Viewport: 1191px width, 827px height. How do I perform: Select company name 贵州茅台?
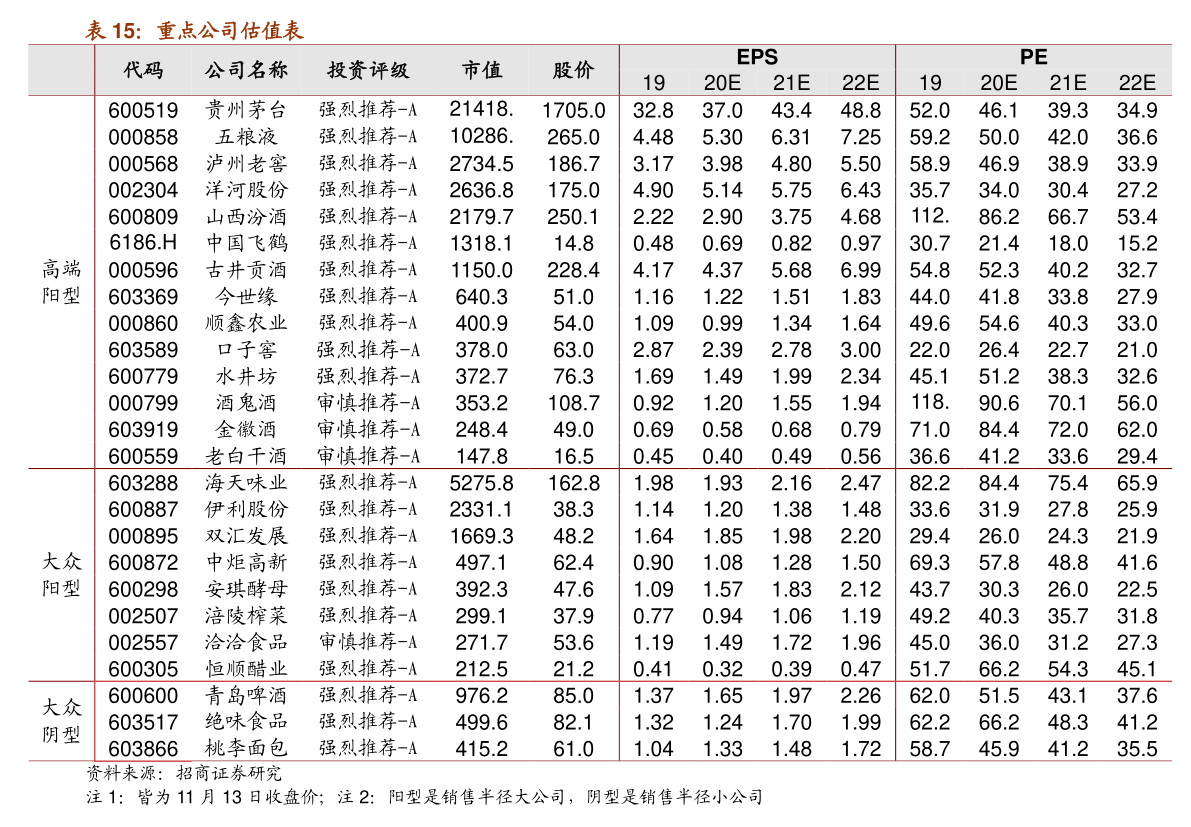246,110
